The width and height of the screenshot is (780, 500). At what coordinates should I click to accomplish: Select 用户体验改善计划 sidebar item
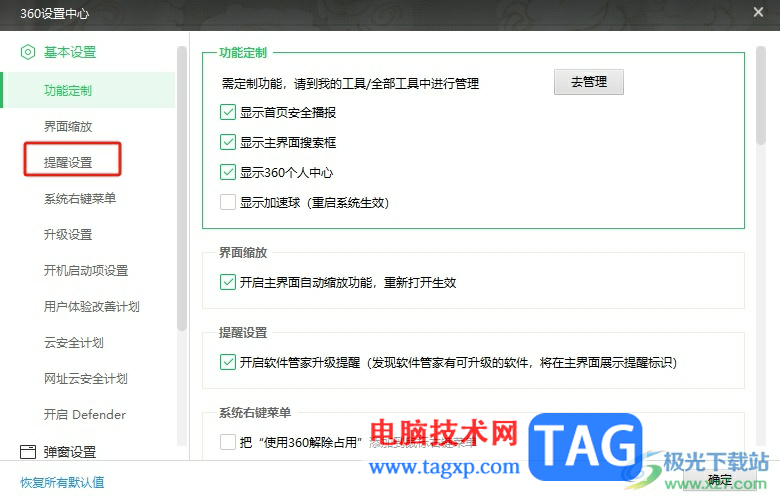pos(92,306)
